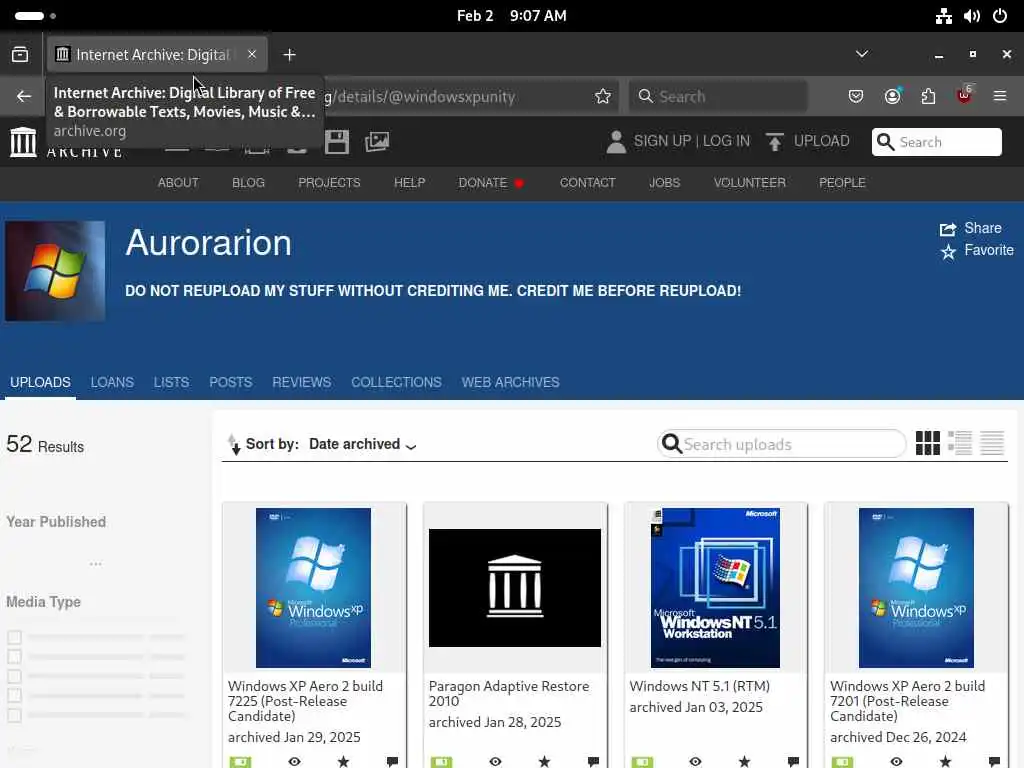Click the upload arrow icon
Screen dimensions: 1024x768
pyautogui.click(x=775, y=142)
